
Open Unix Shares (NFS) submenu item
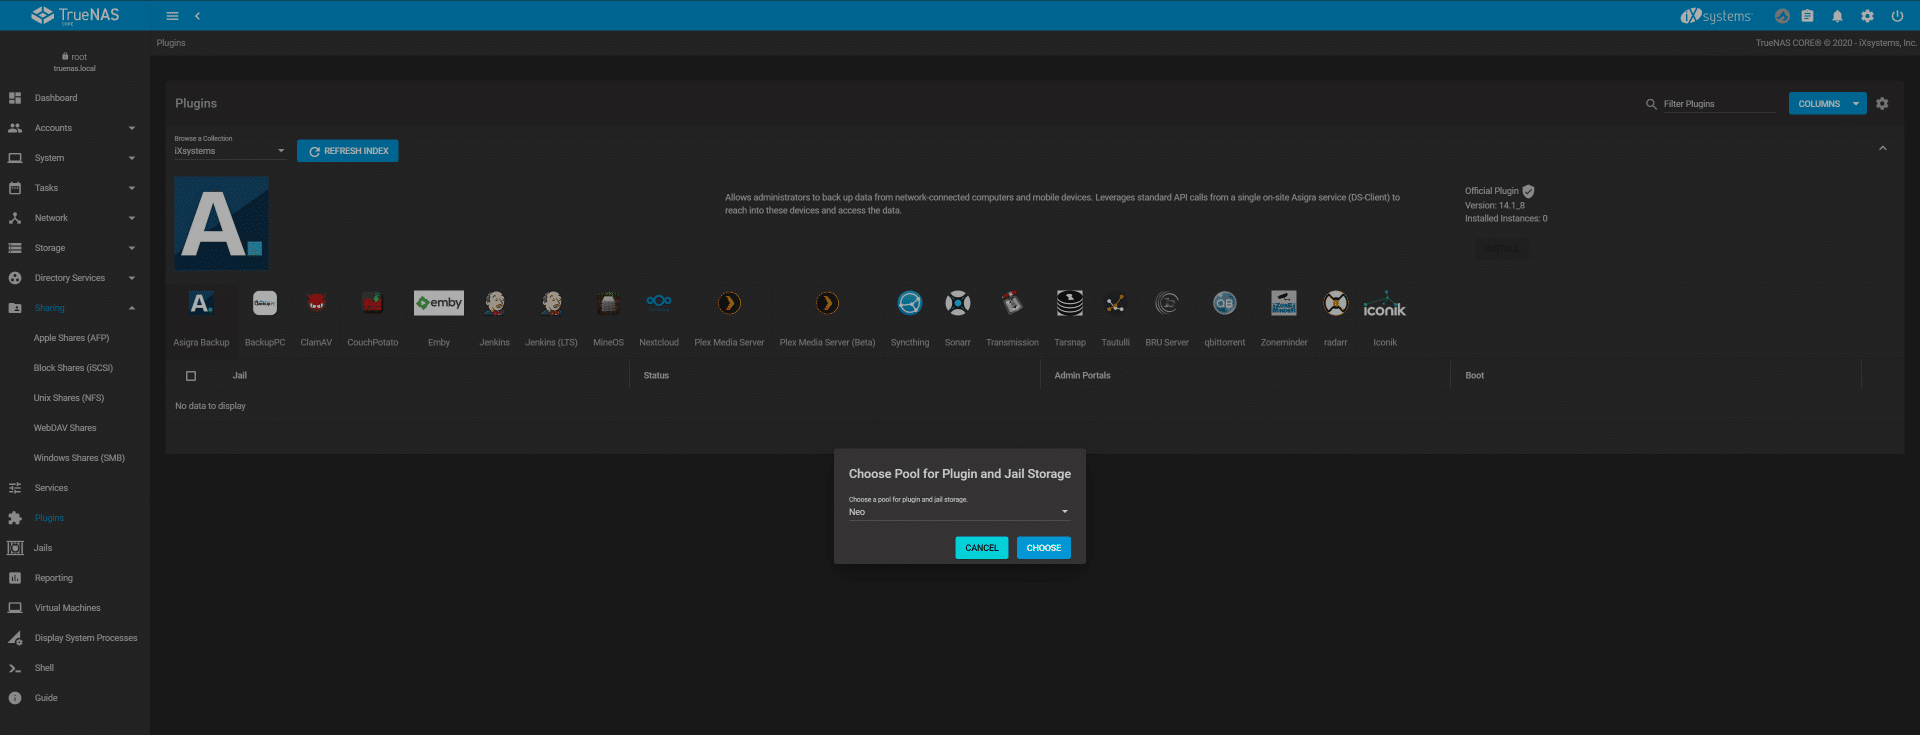point(75,398)
